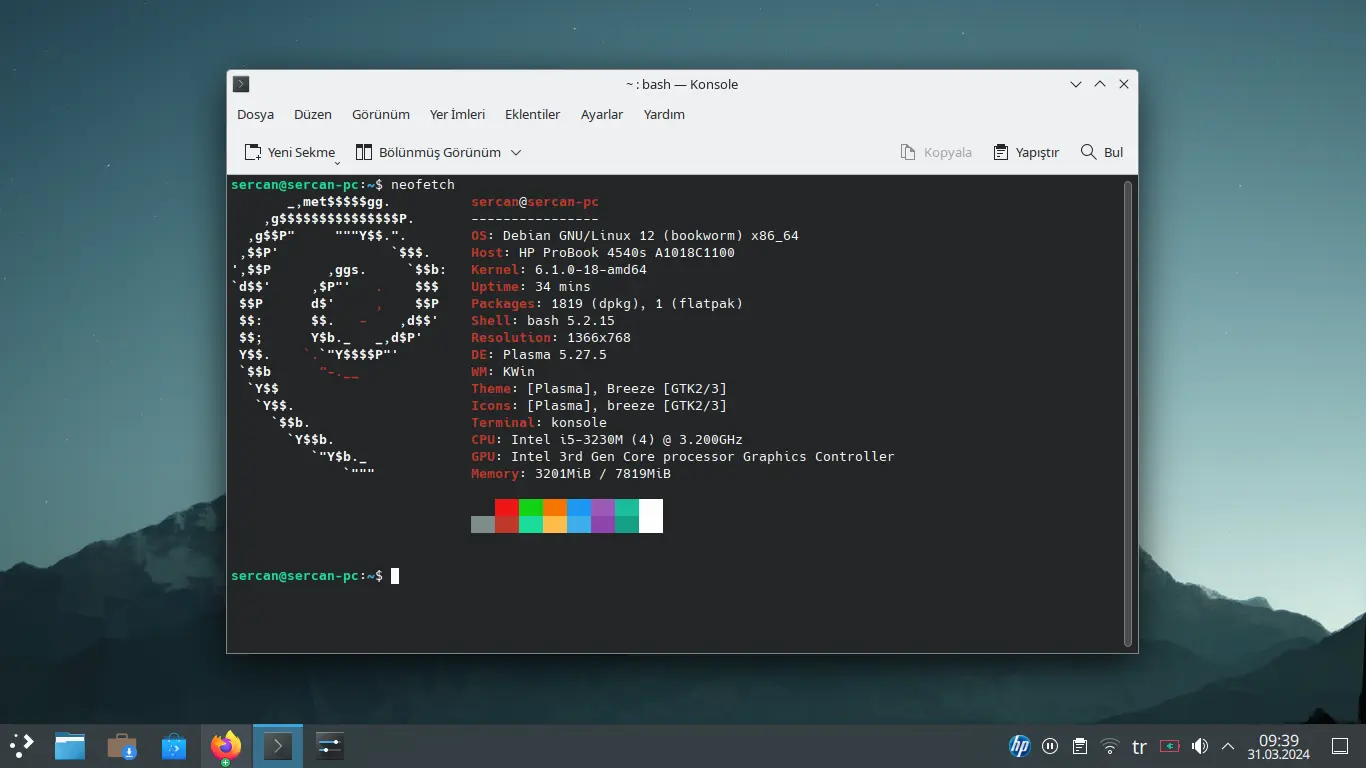Open the Ayarlar menu
1366x768 pixels.
coord(602,114)
